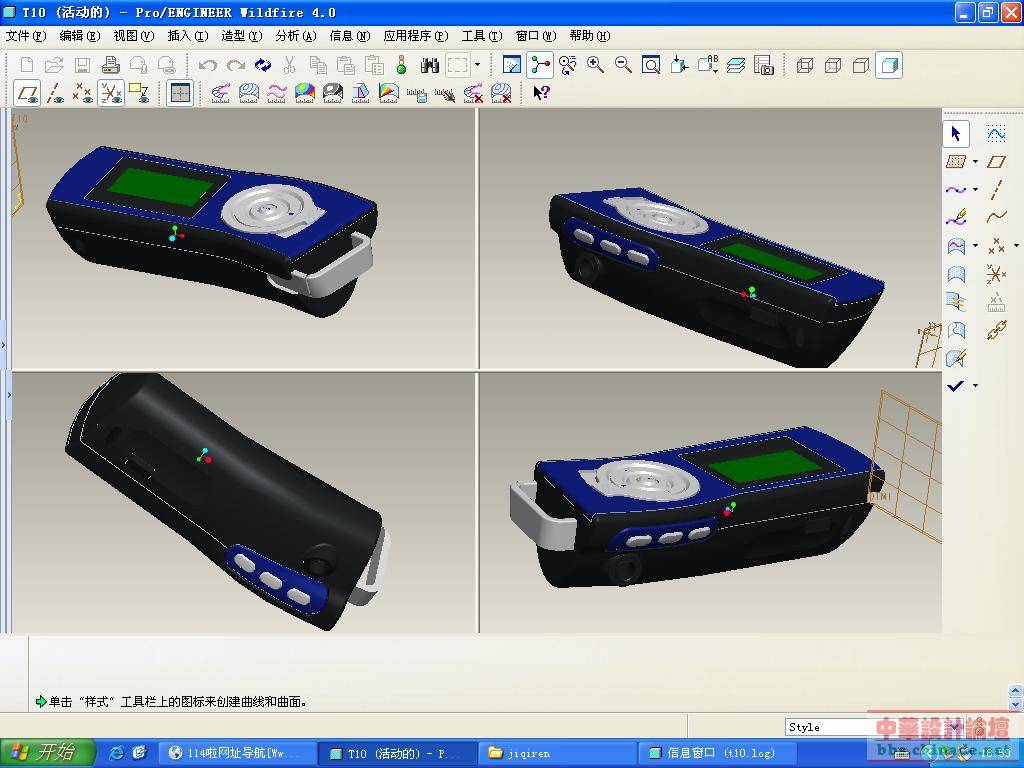Screen dimensions: 1024x768
Task: Click the Save floppy disk icon
Action: pyautogui.click(x=82, y=65)
